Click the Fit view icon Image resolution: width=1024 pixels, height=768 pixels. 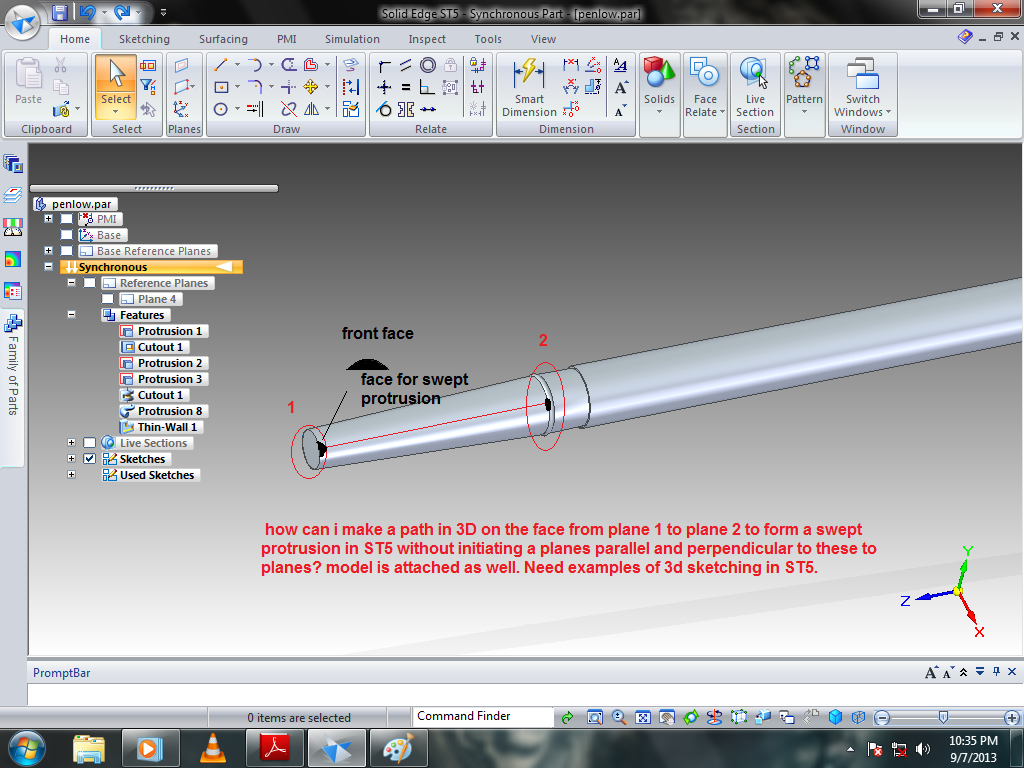point(643,718)
